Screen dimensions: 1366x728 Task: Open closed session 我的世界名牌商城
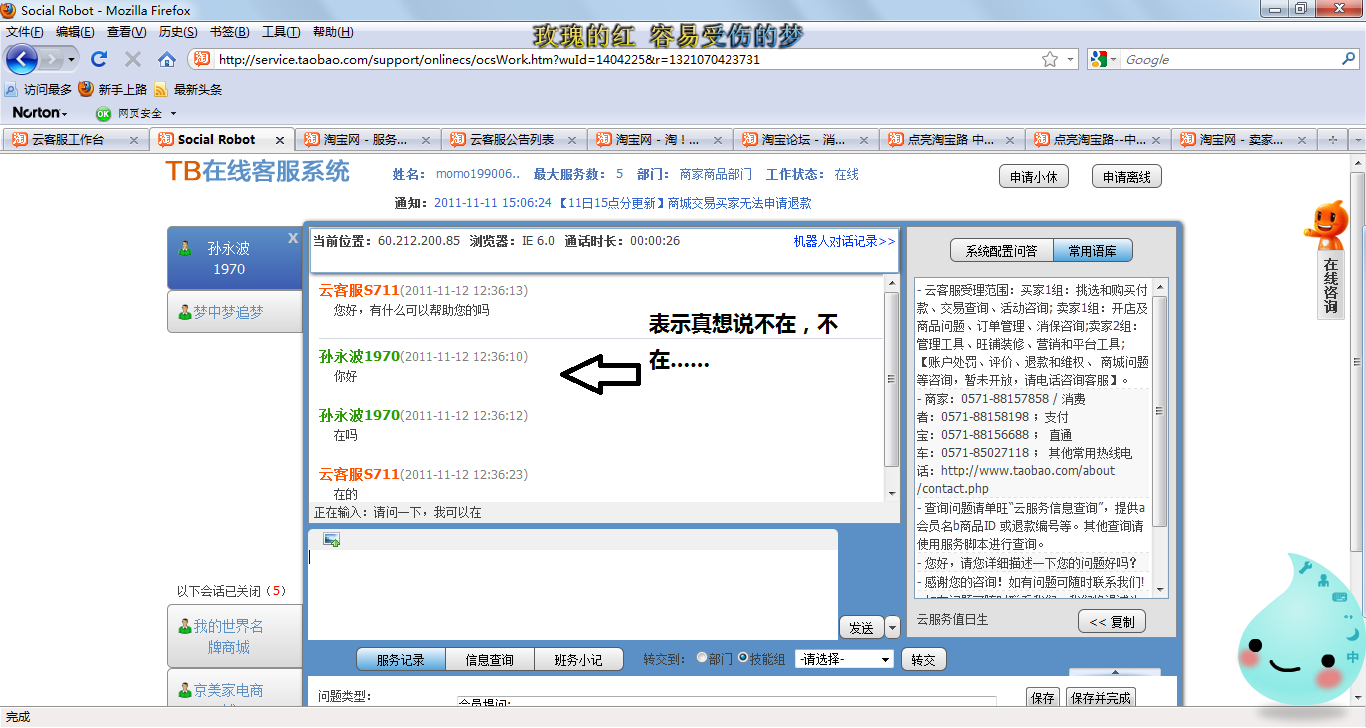coord(235,636)
